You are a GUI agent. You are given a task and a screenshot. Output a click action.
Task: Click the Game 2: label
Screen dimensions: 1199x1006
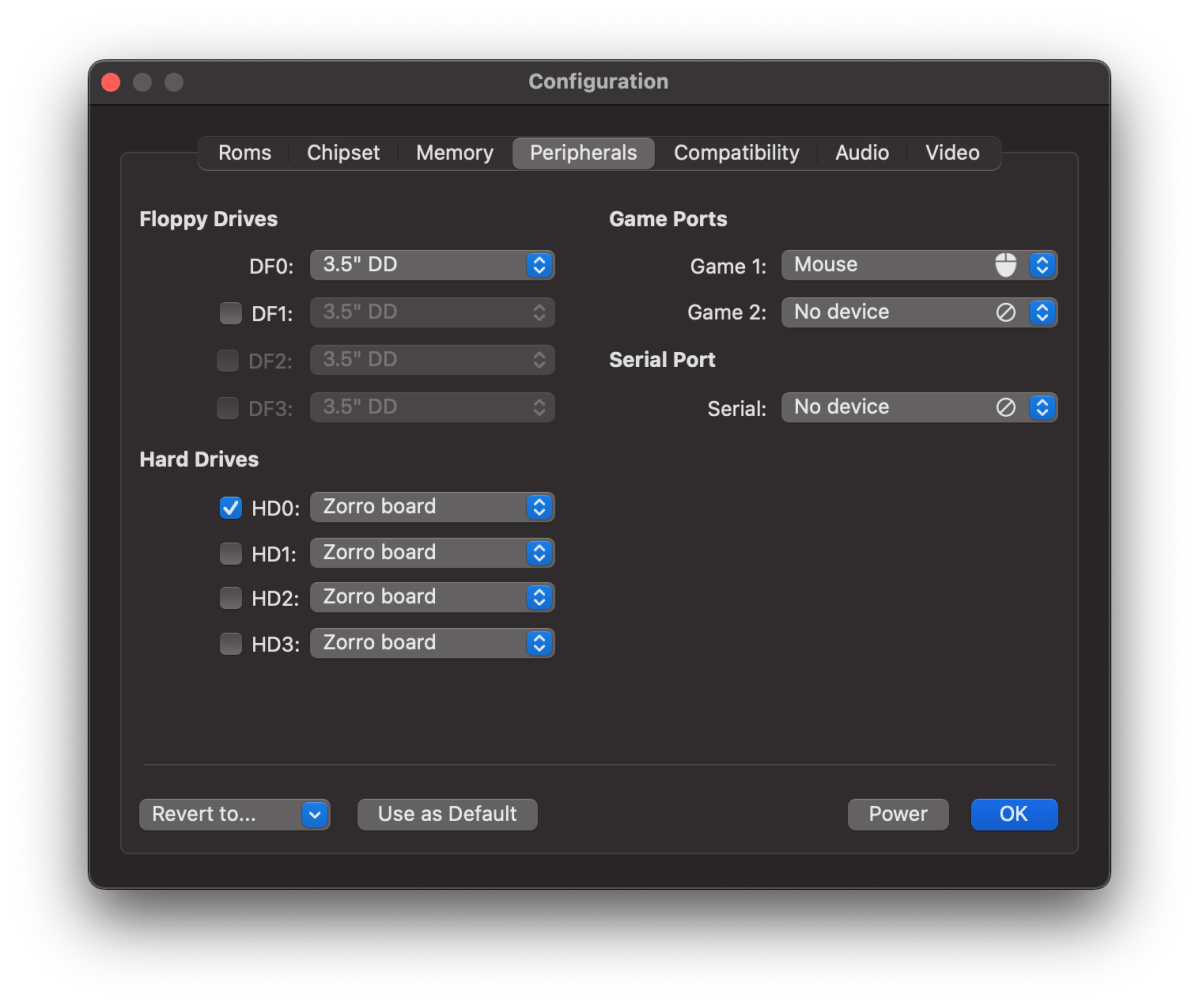(726, 313)
